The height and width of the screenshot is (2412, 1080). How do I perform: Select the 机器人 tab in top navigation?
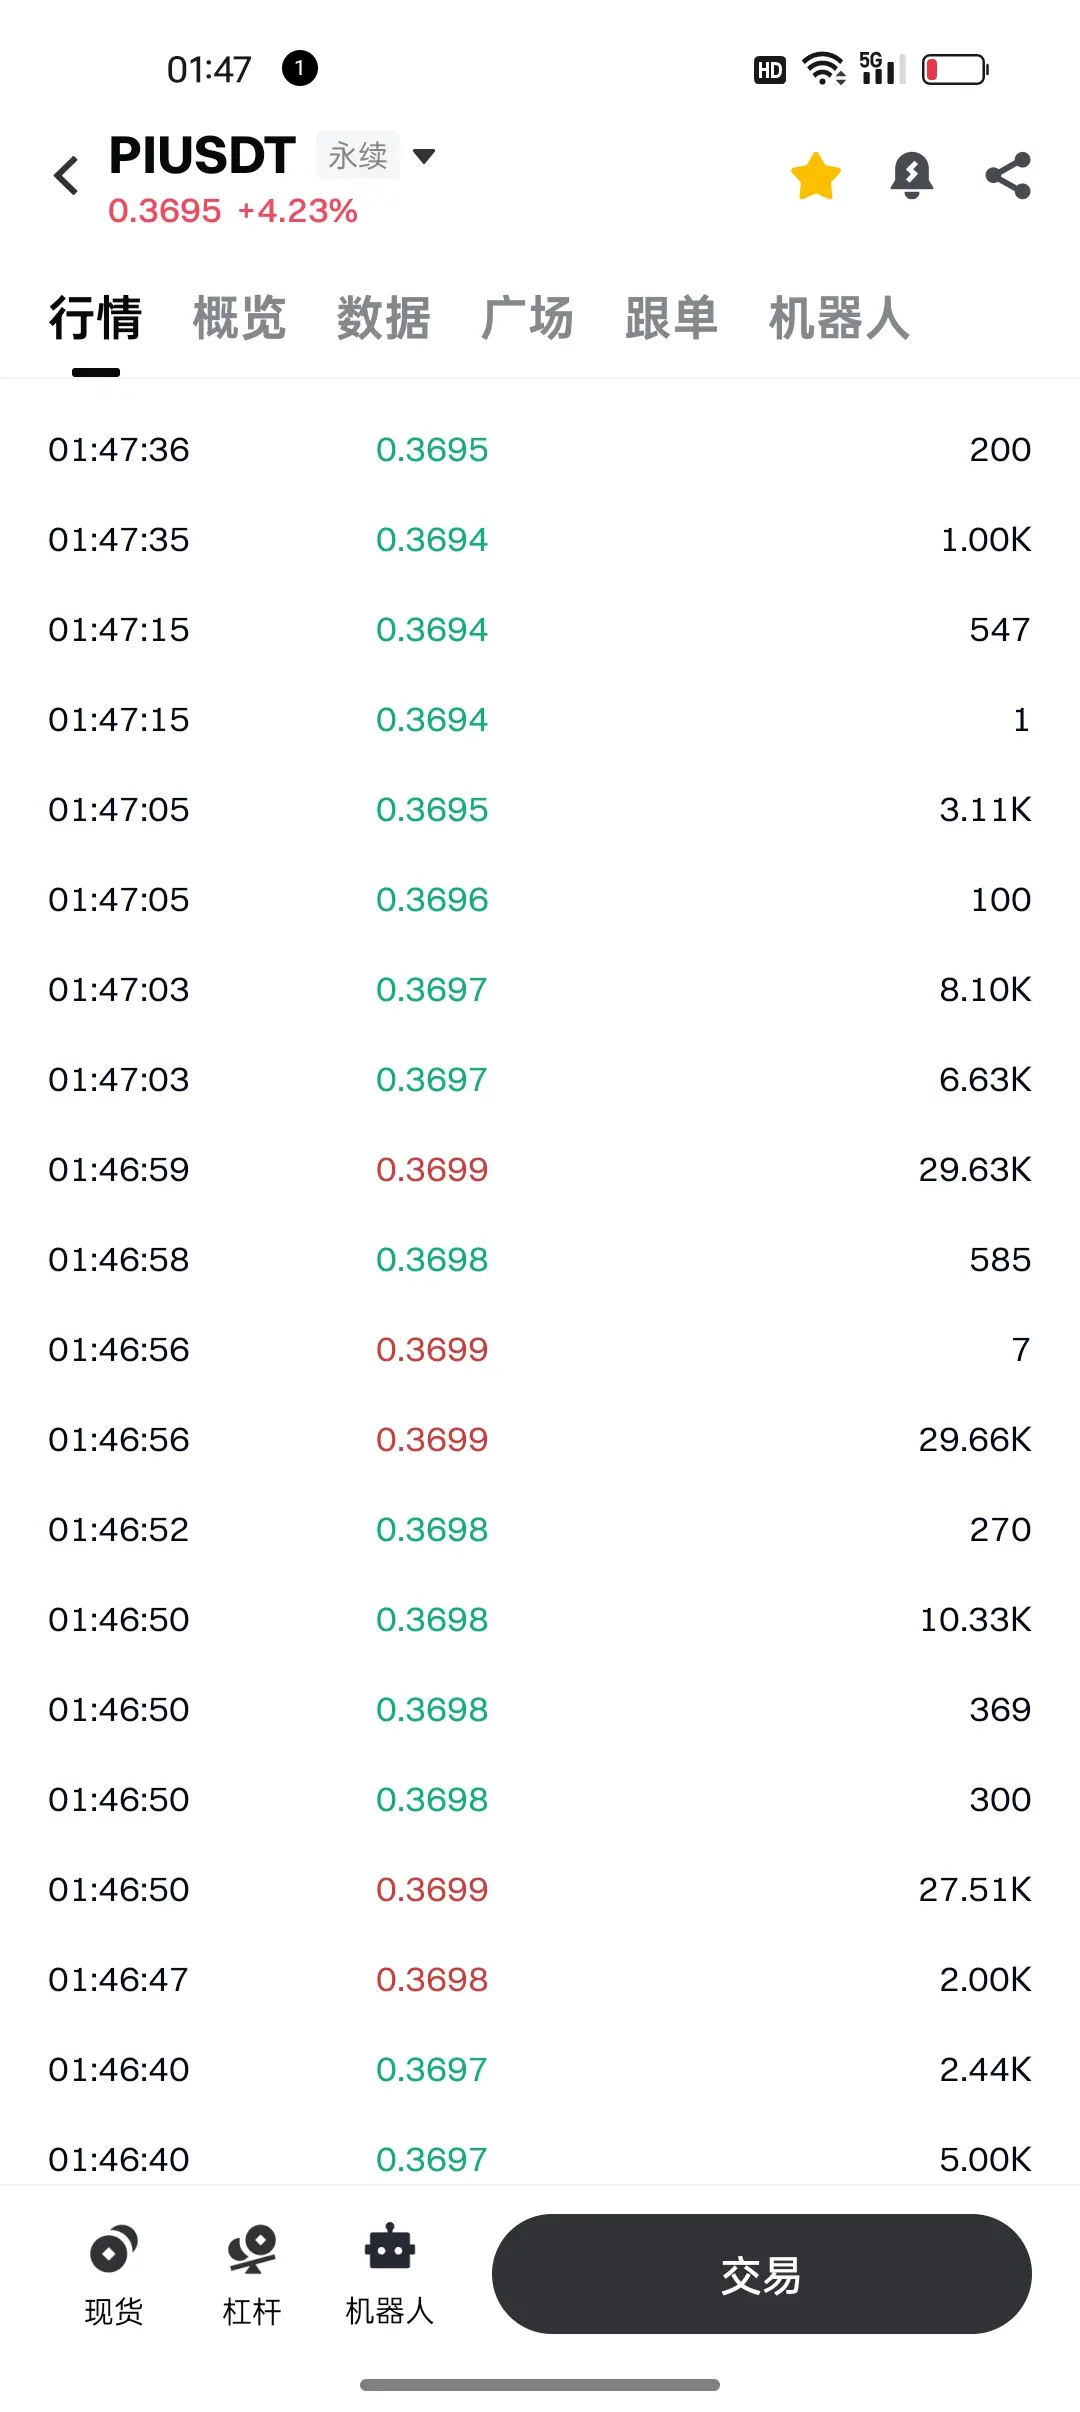point(839,319)
